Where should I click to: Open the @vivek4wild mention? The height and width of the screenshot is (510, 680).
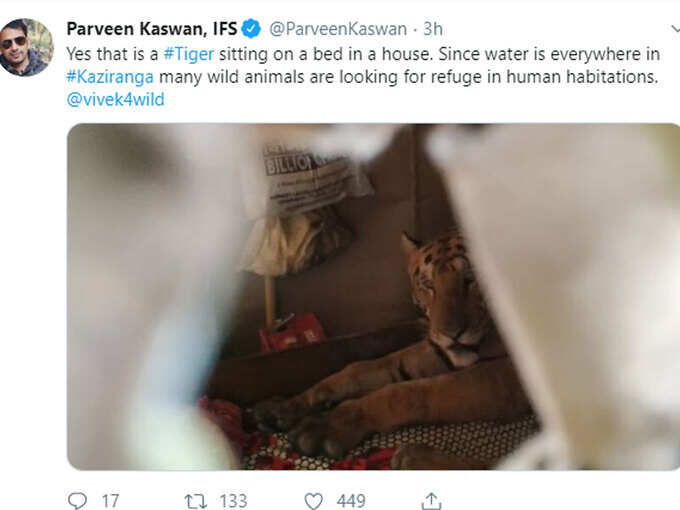[x=115, y=99]
